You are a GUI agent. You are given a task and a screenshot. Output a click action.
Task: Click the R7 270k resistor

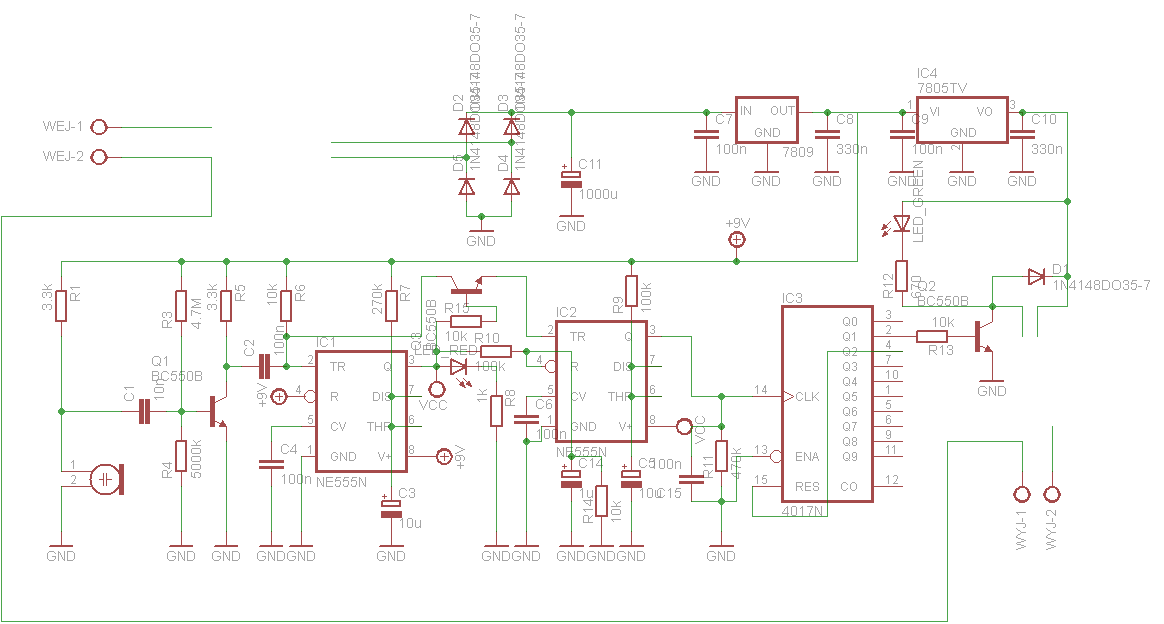pyautogui.click(x=391, y=306)
